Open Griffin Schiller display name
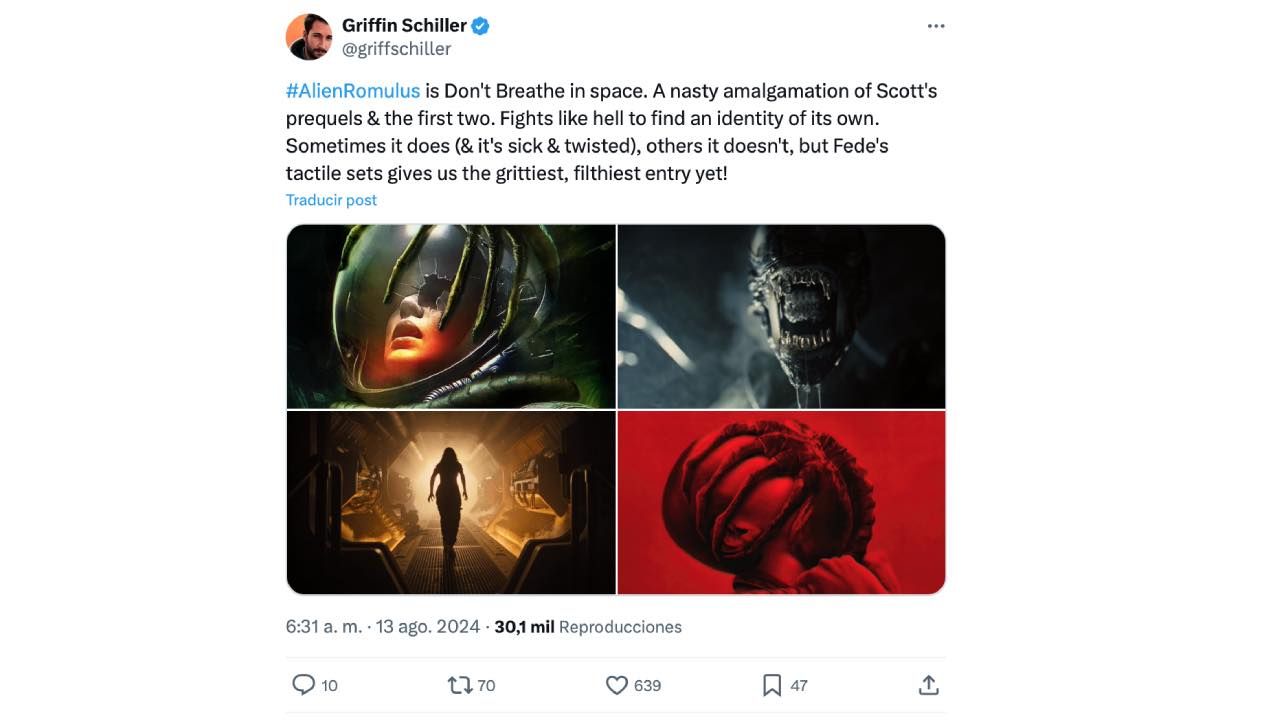 (x=404, y=26)
